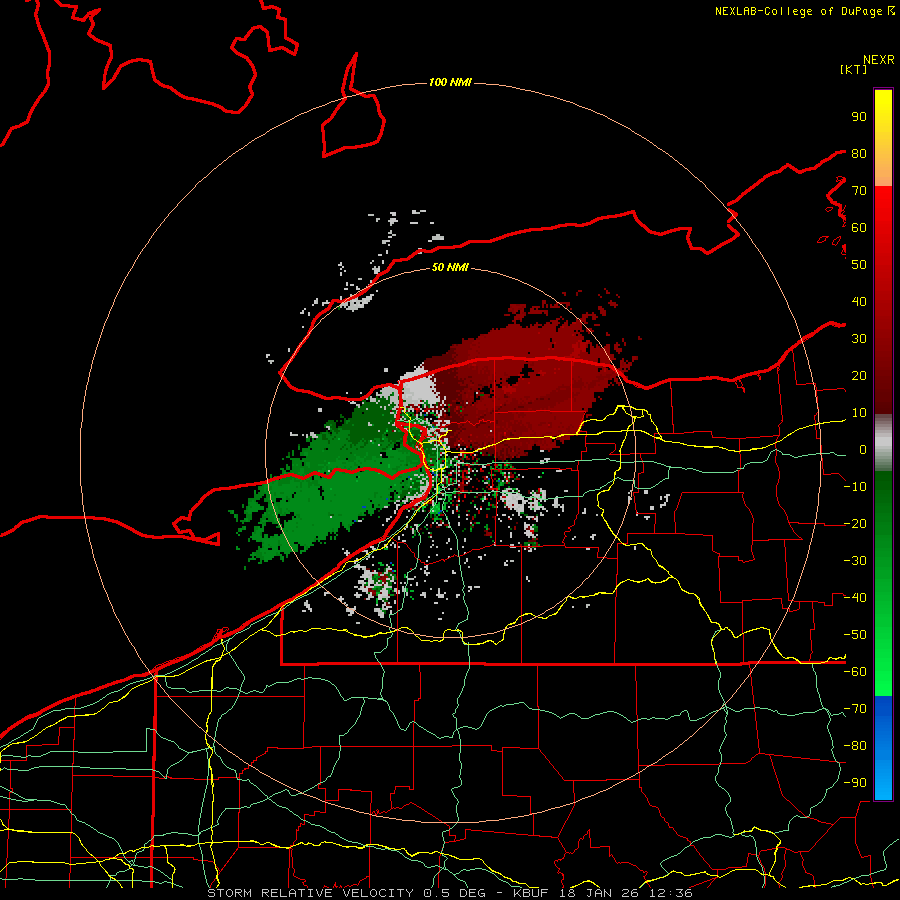This screenshot has height=900, width=900.
Task: Click the 0 value on velocity scale
Action: pyautogui.click(x=863, y=449)
